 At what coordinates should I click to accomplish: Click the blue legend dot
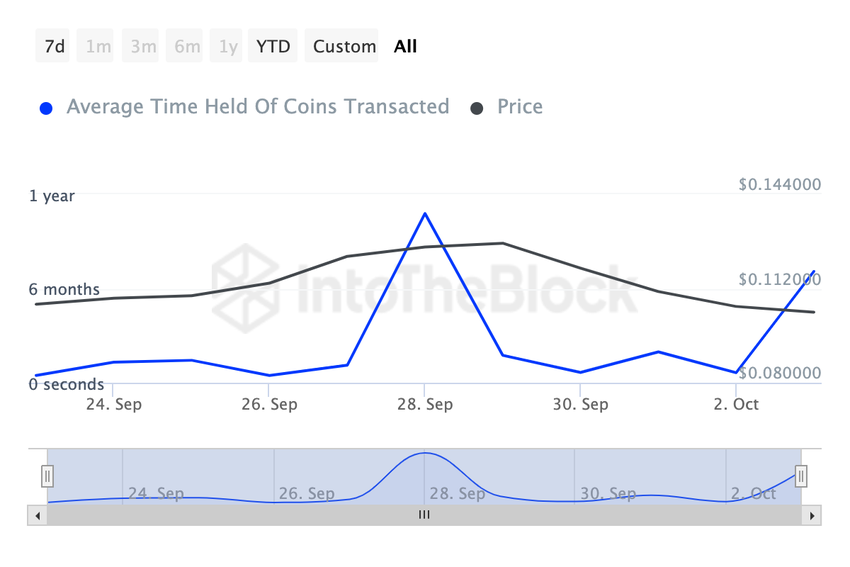[46, 108]
